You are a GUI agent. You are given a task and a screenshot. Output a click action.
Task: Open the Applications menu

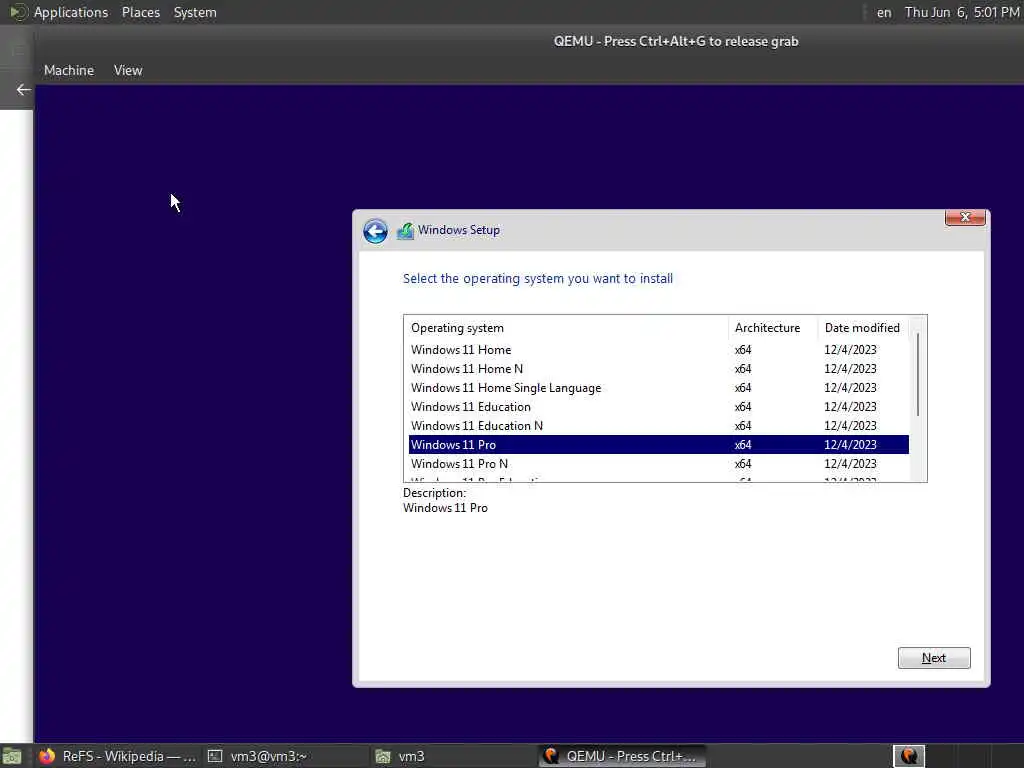(71, 12)
